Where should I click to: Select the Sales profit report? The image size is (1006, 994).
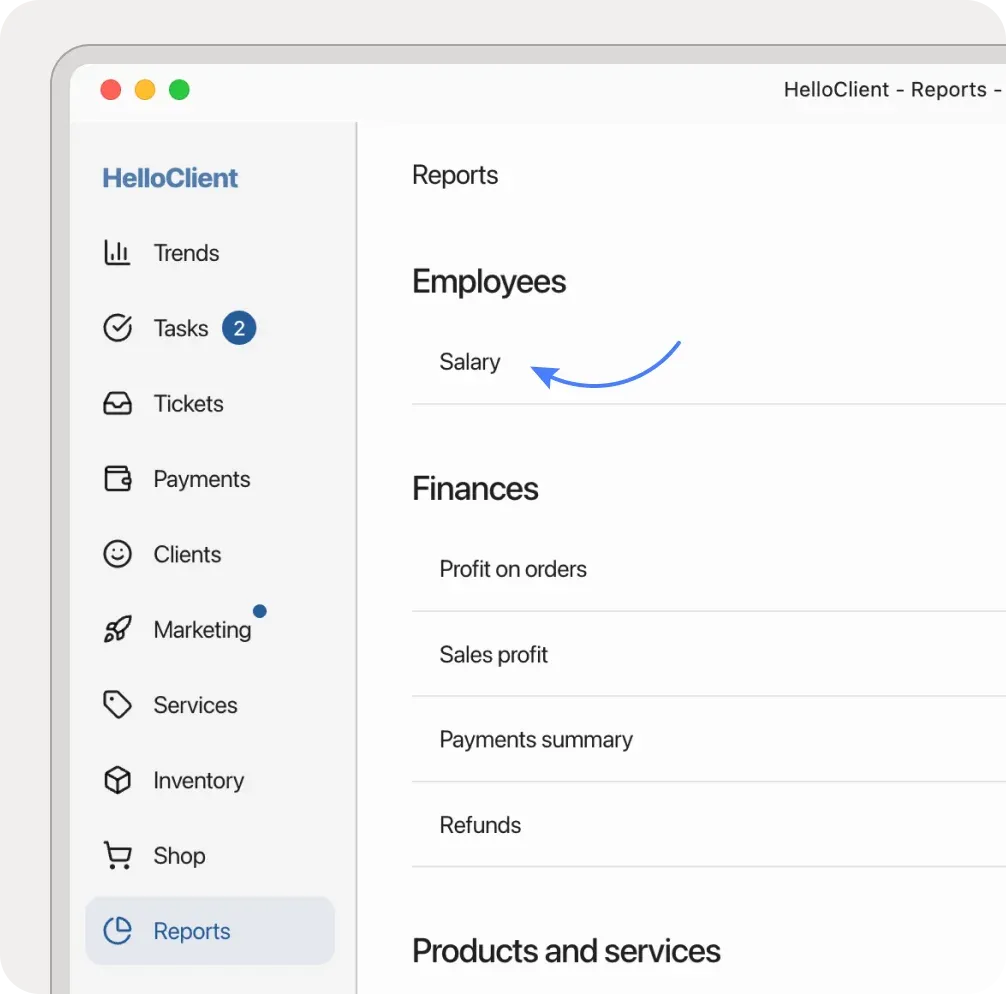494,655
